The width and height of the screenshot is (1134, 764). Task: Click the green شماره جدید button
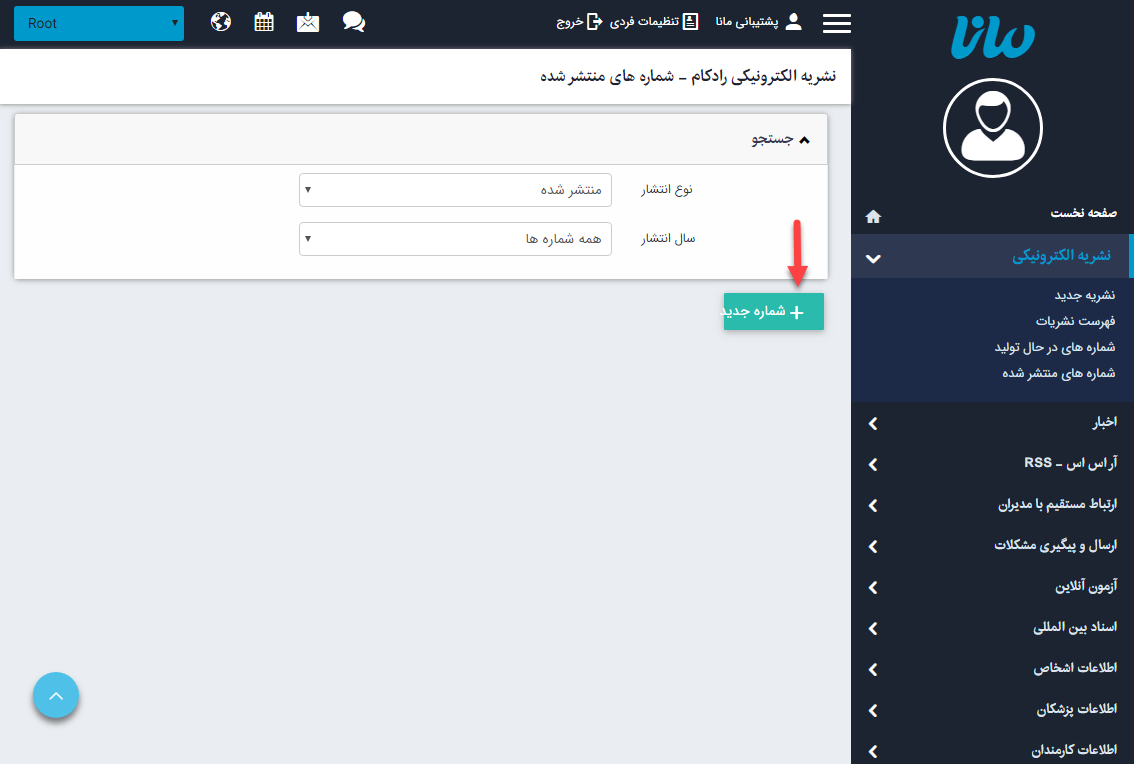[x=774, y=312]
